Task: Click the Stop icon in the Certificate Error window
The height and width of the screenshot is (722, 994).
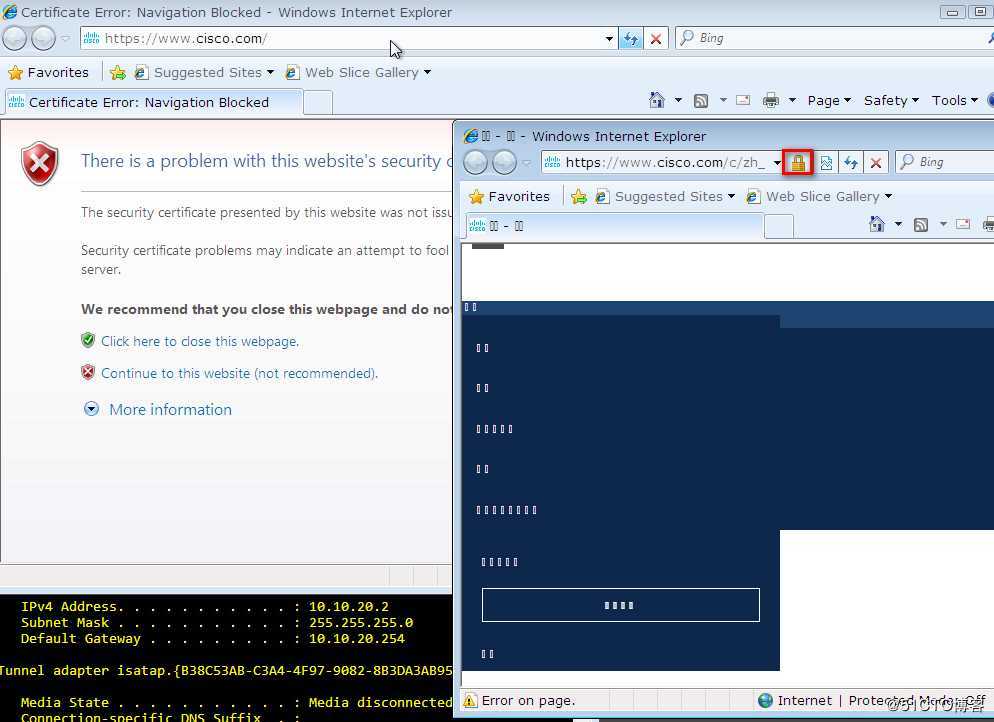Action: [656, 39]
